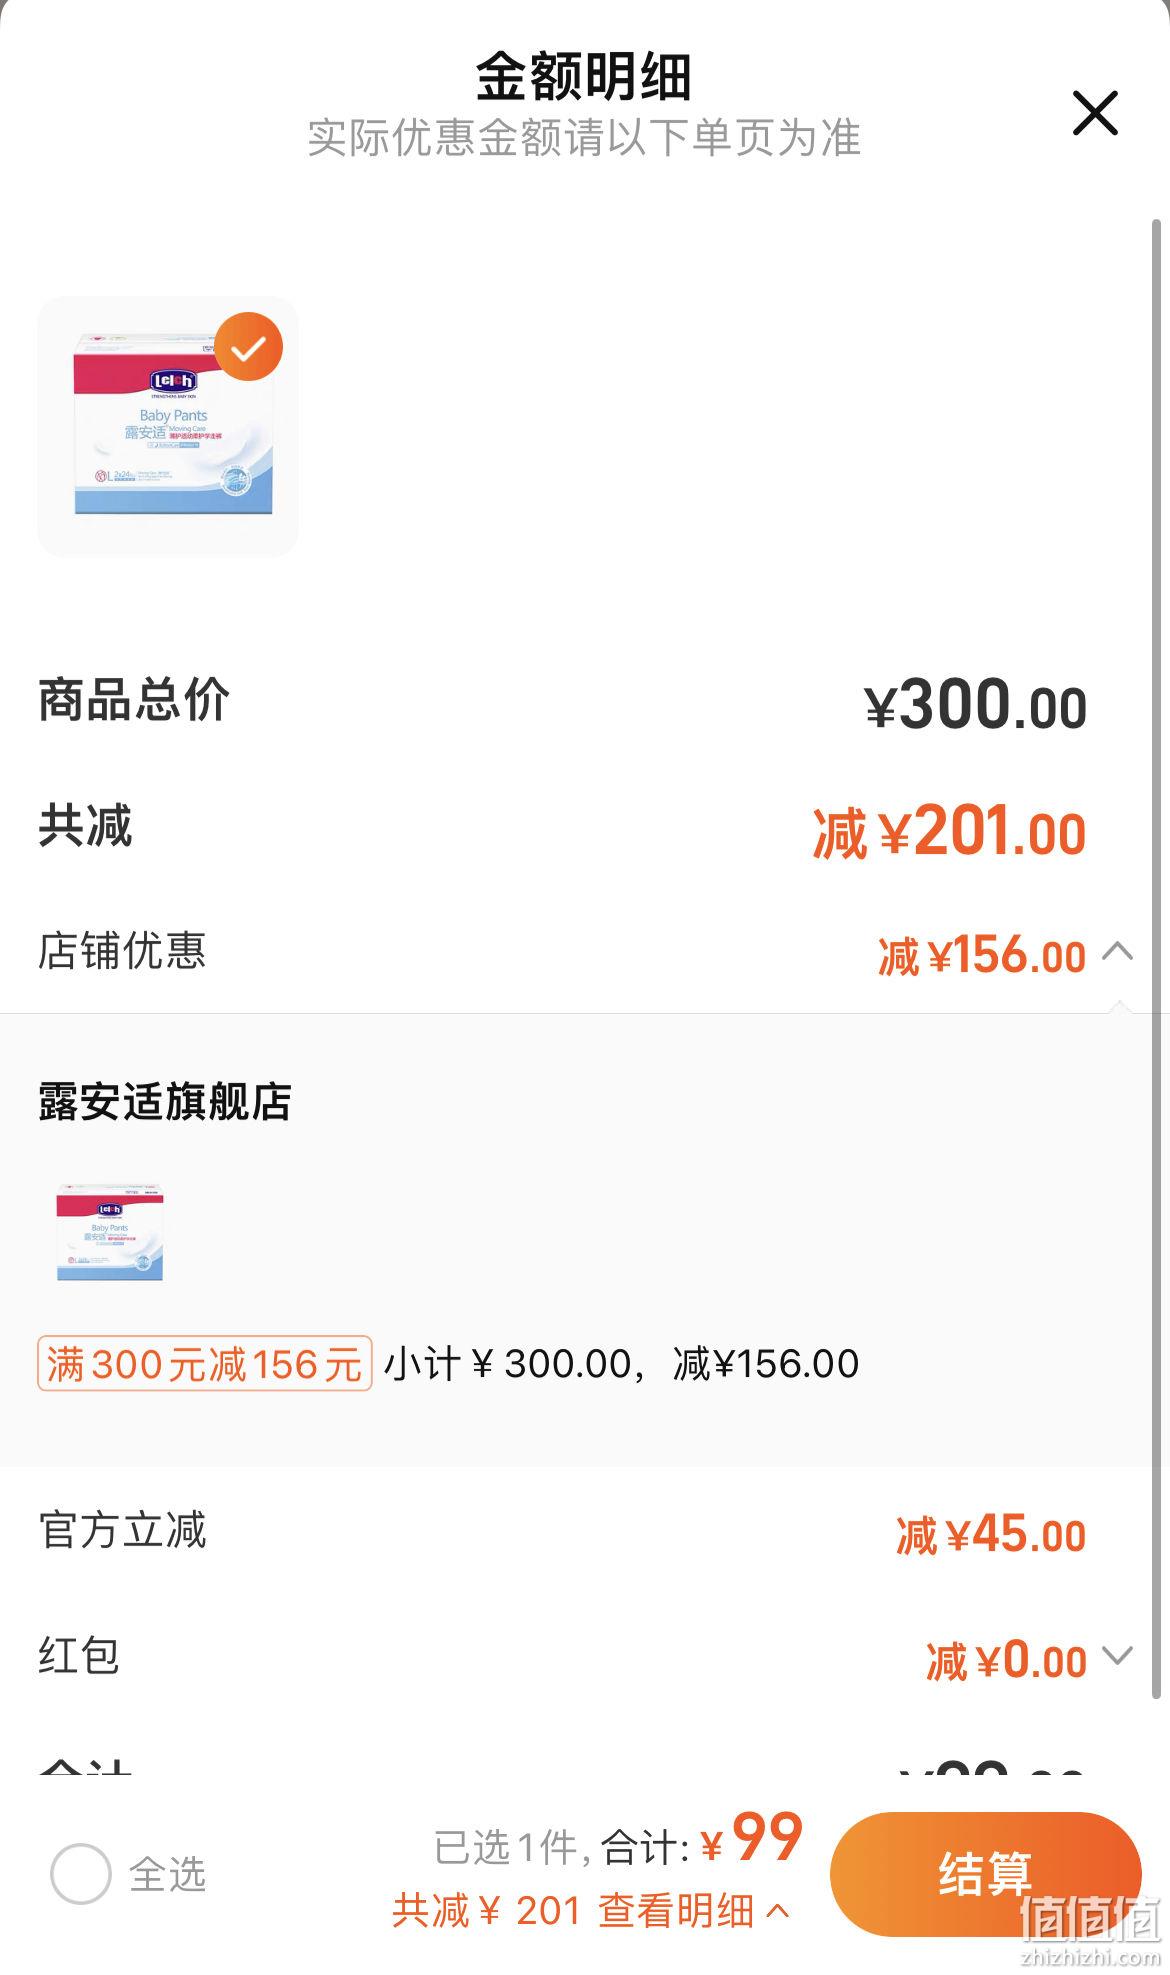The image size is (1170, 1975).
Task: Collapse the 店铺优惠 section chevron
Action: 1117,951
